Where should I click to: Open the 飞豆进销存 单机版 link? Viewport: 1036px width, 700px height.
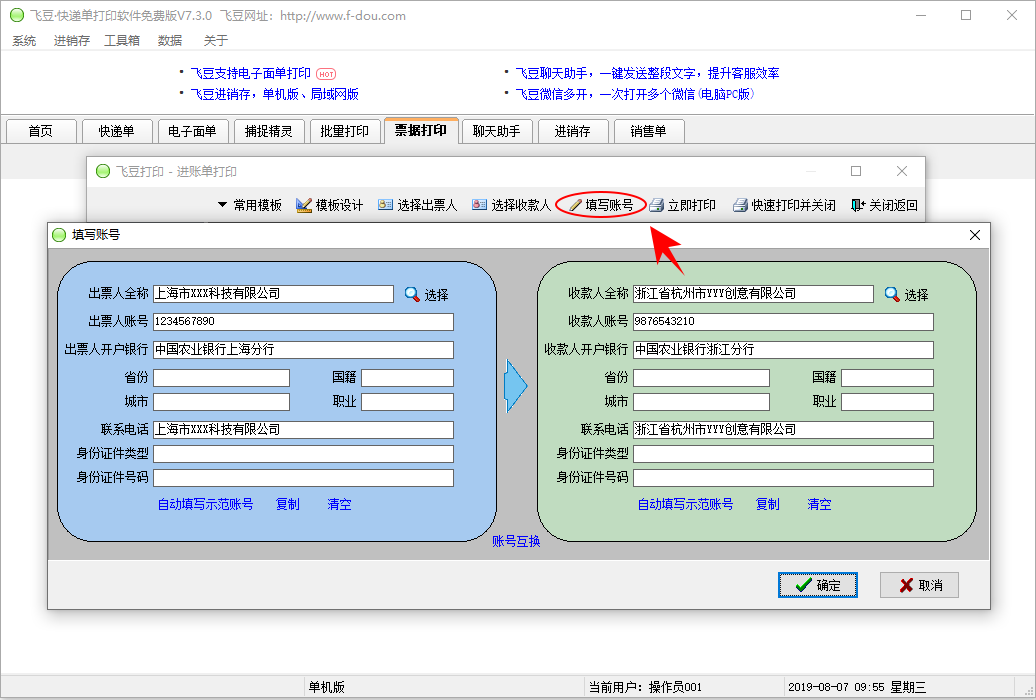[274, 94]
